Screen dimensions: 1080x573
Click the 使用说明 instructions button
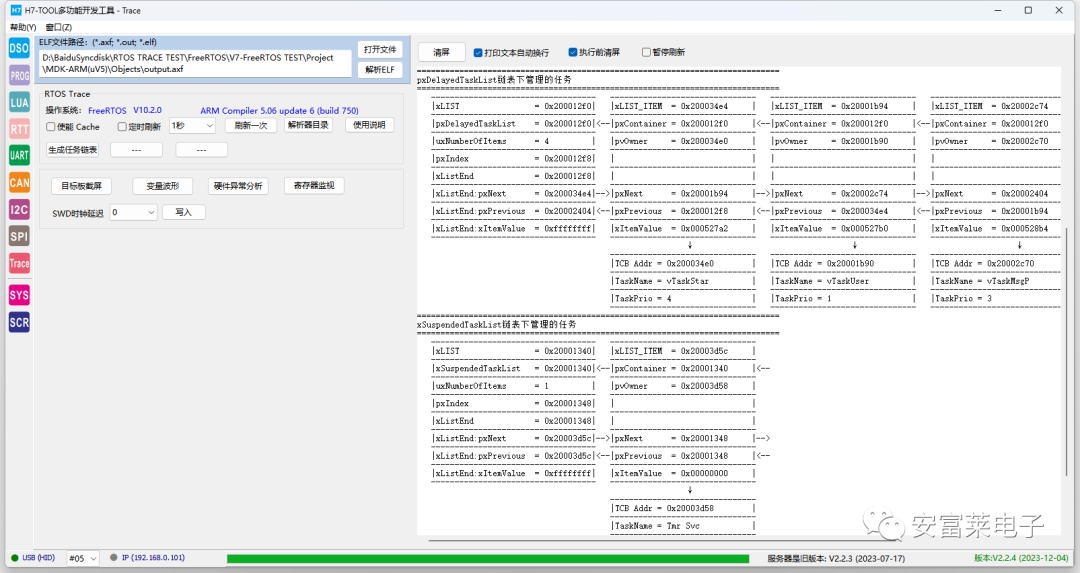point(369,125)
